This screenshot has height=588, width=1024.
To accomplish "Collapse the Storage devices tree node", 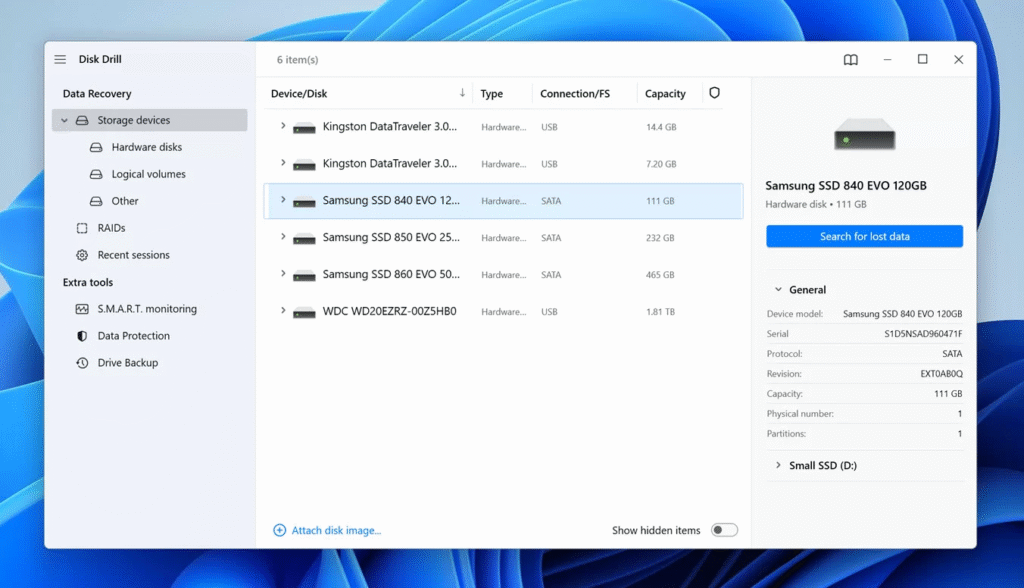I will (65, 121).
